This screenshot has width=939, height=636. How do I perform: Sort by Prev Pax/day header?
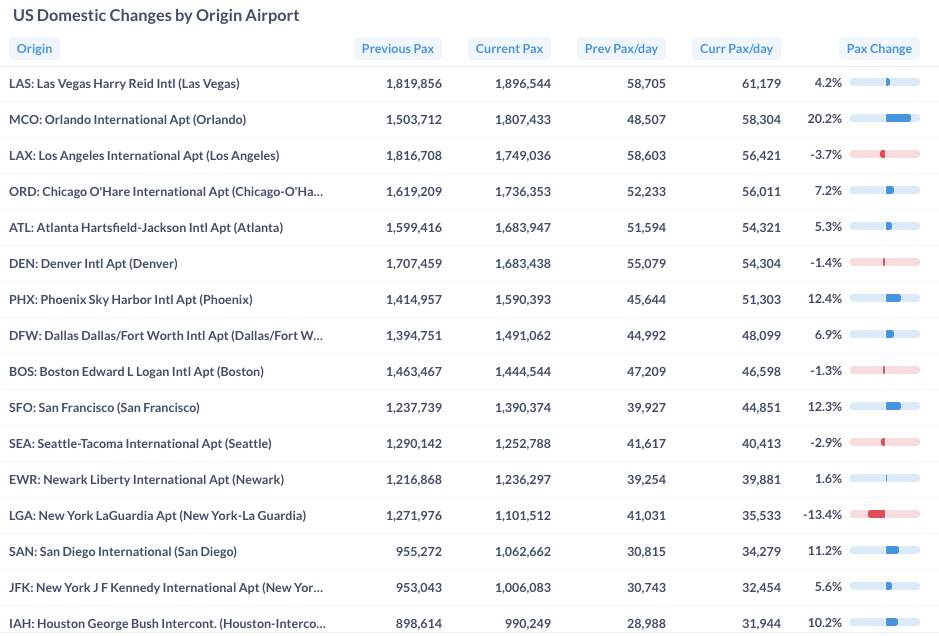[621, 48]
